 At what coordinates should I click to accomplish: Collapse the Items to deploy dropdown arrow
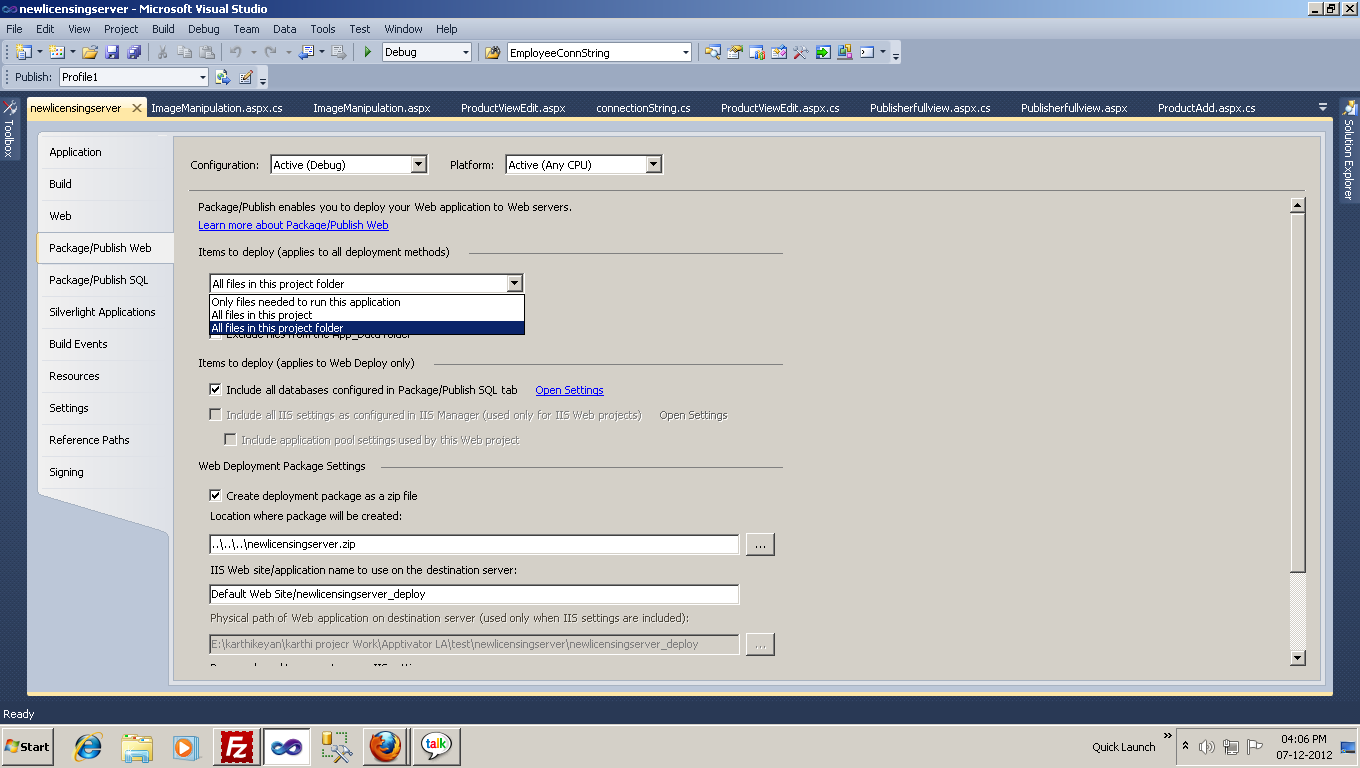514,284
